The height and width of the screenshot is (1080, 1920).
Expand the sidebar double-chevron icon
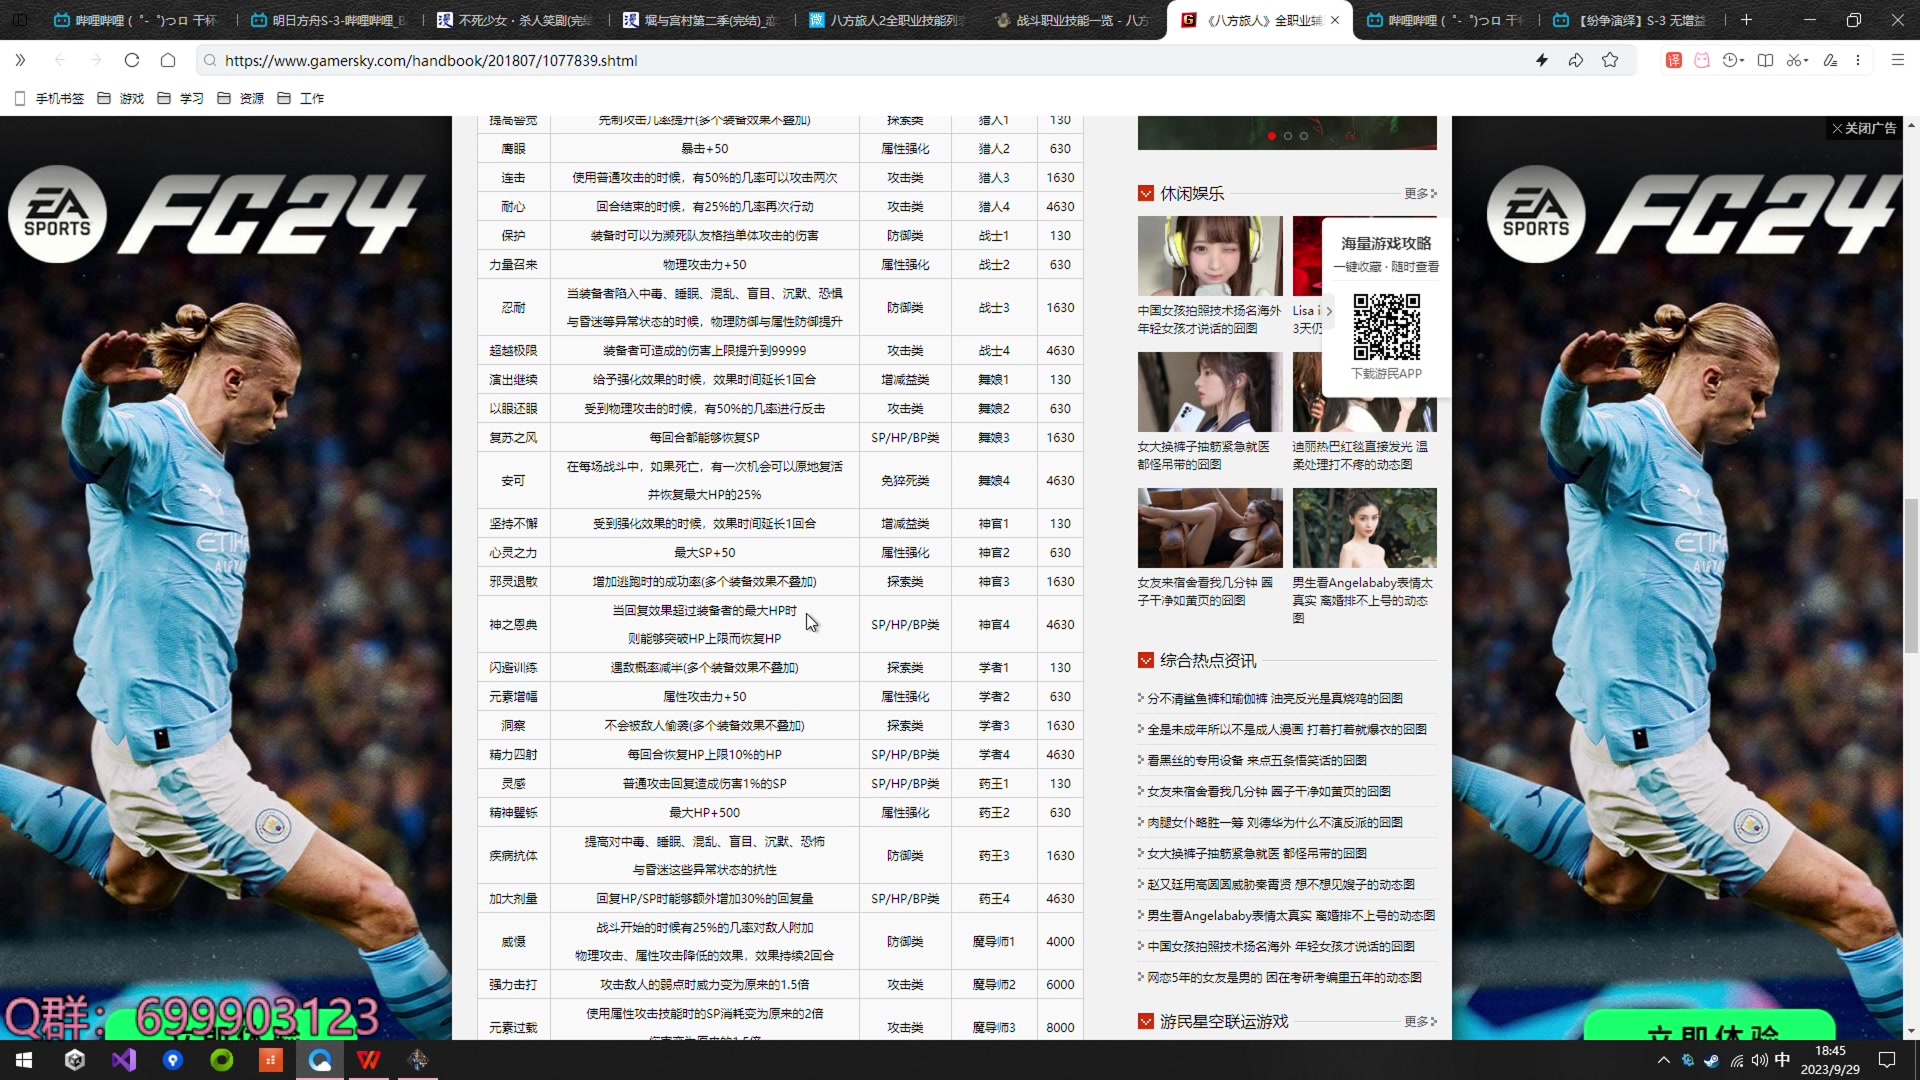[20, 60]
